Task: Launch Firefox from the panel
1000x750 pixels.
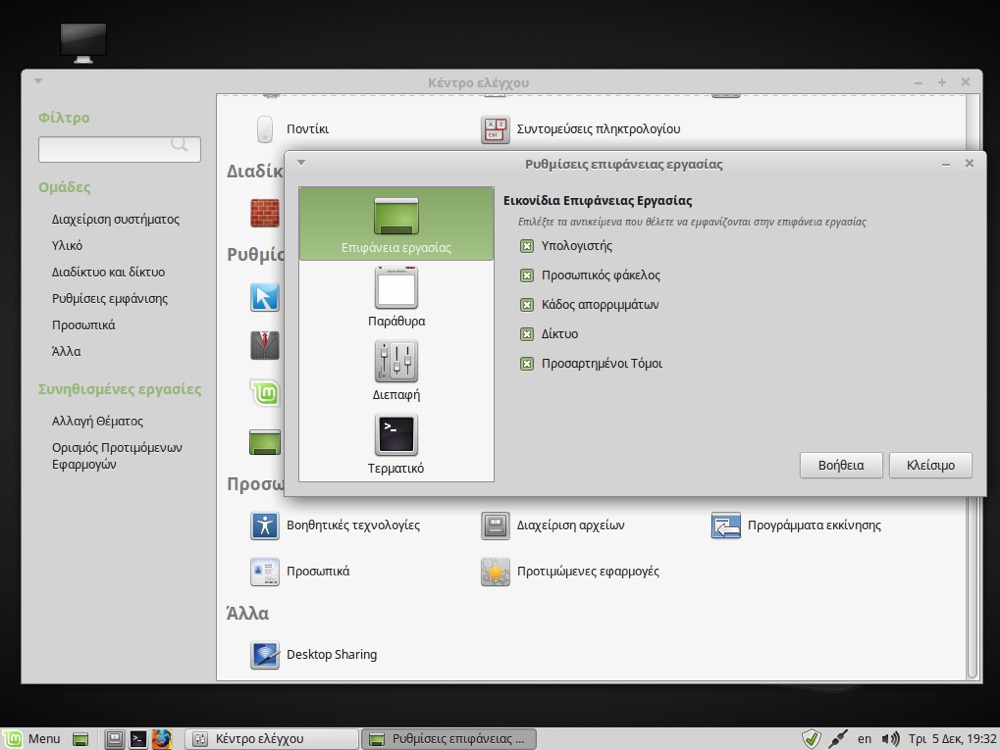Action: pos(162,739)
